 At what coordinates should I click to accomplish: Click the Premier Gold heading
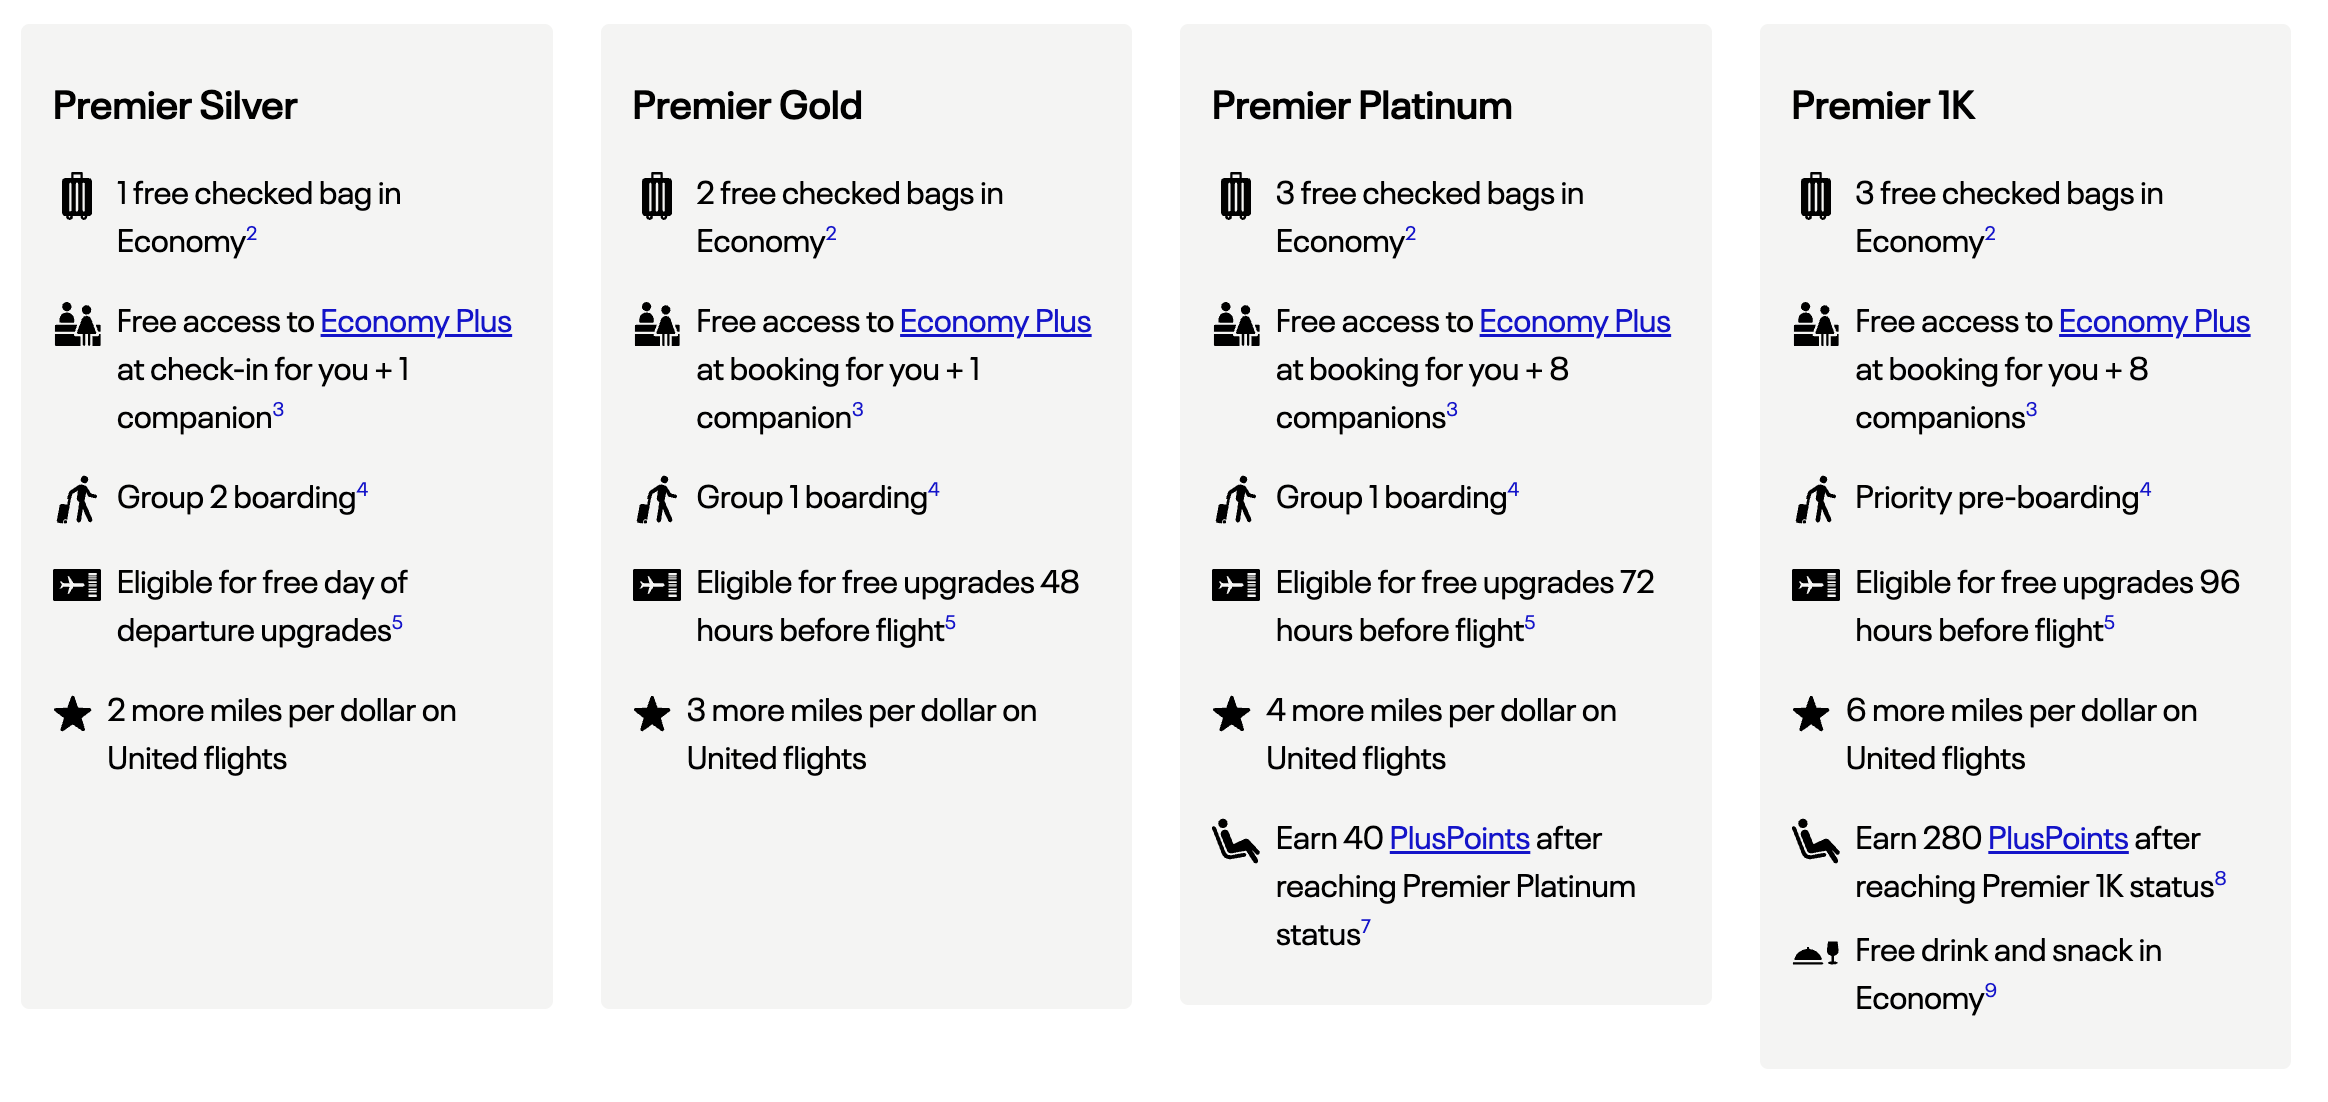747,106
